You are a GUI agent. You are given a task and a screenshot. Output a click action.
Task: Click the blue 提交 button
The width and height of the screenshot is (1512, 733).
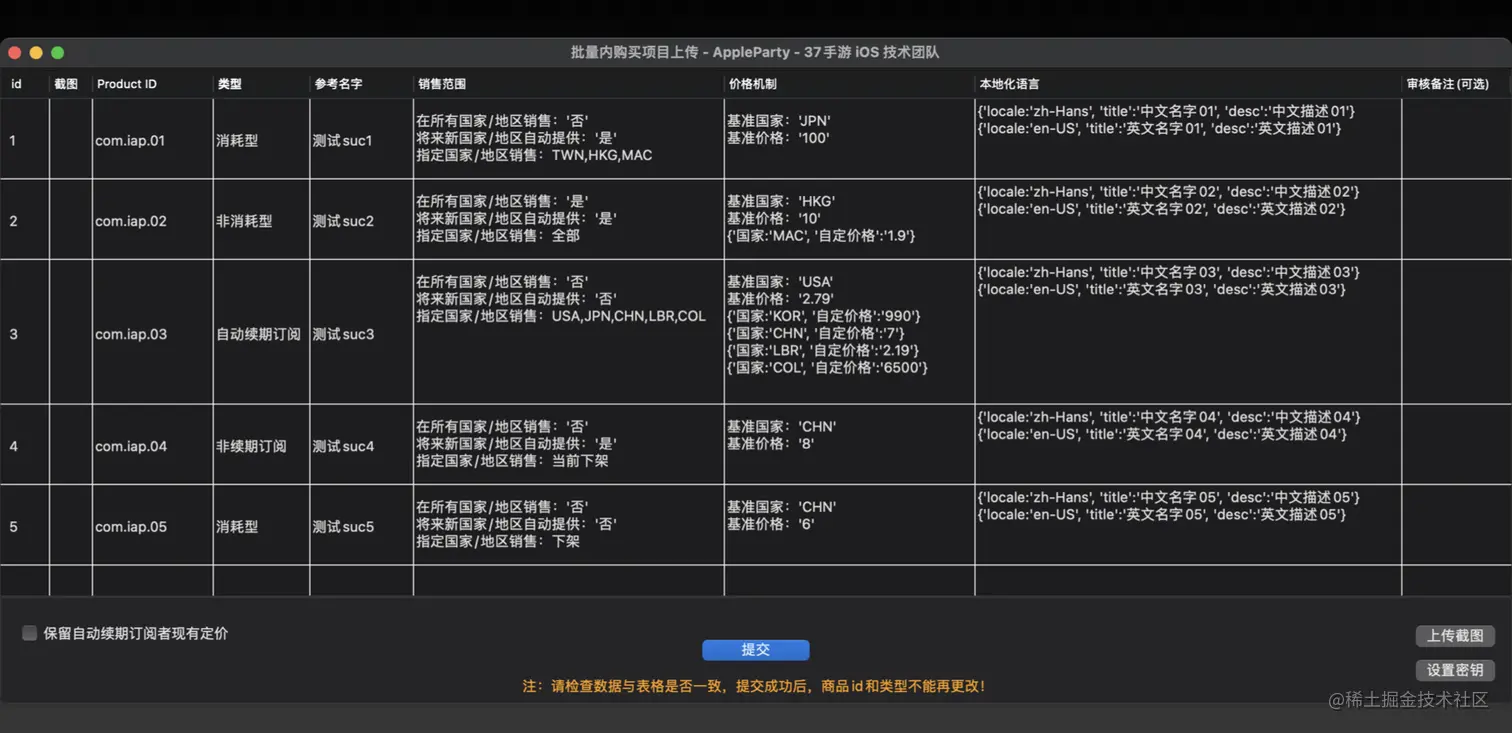tap(755, 650)
